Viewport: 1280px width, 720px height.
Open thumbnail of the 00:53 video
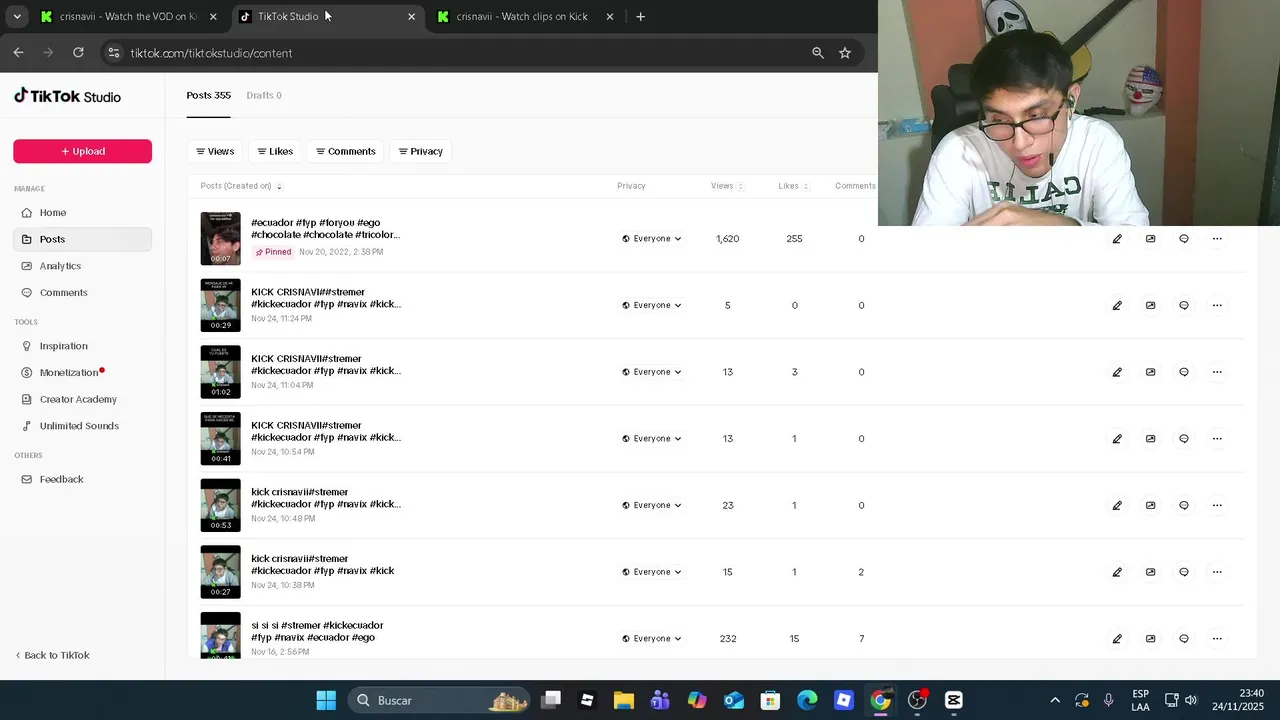point(220,505)
